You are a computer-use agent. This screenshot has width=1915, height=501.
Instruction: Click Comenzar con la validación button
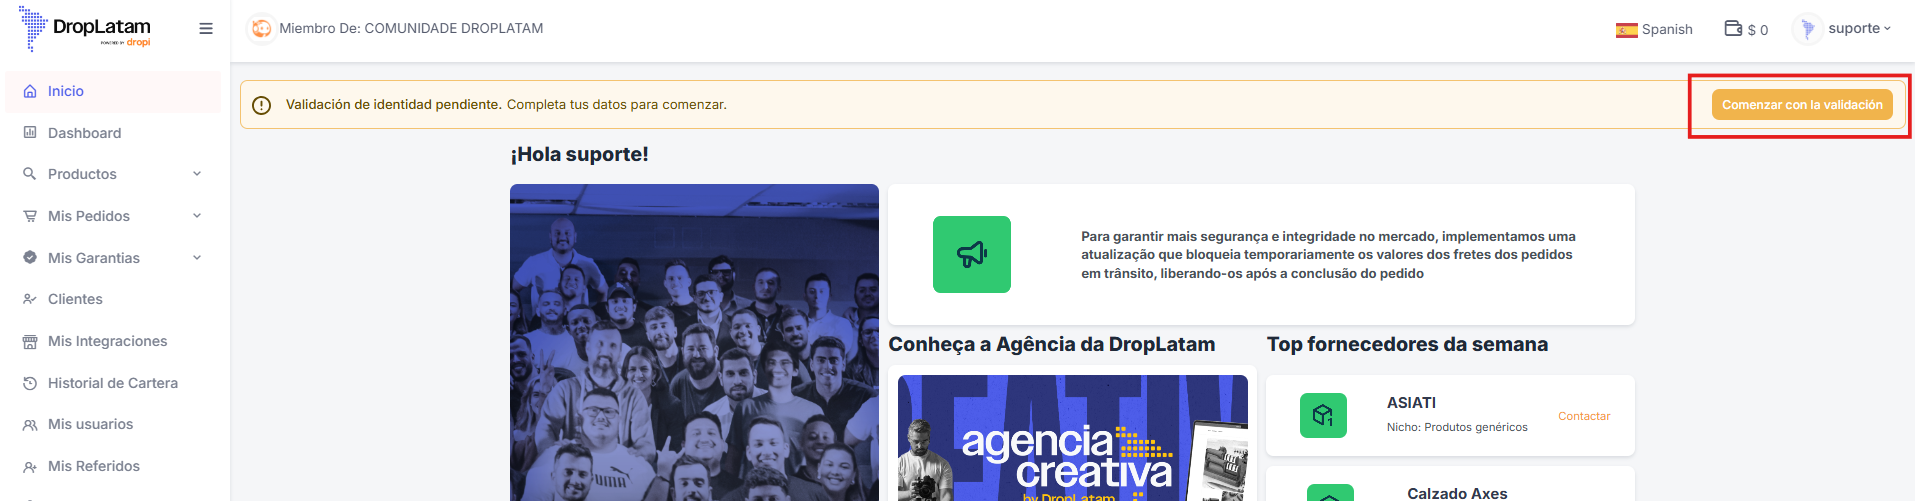pyautogui.click(x=1802, y=105)
